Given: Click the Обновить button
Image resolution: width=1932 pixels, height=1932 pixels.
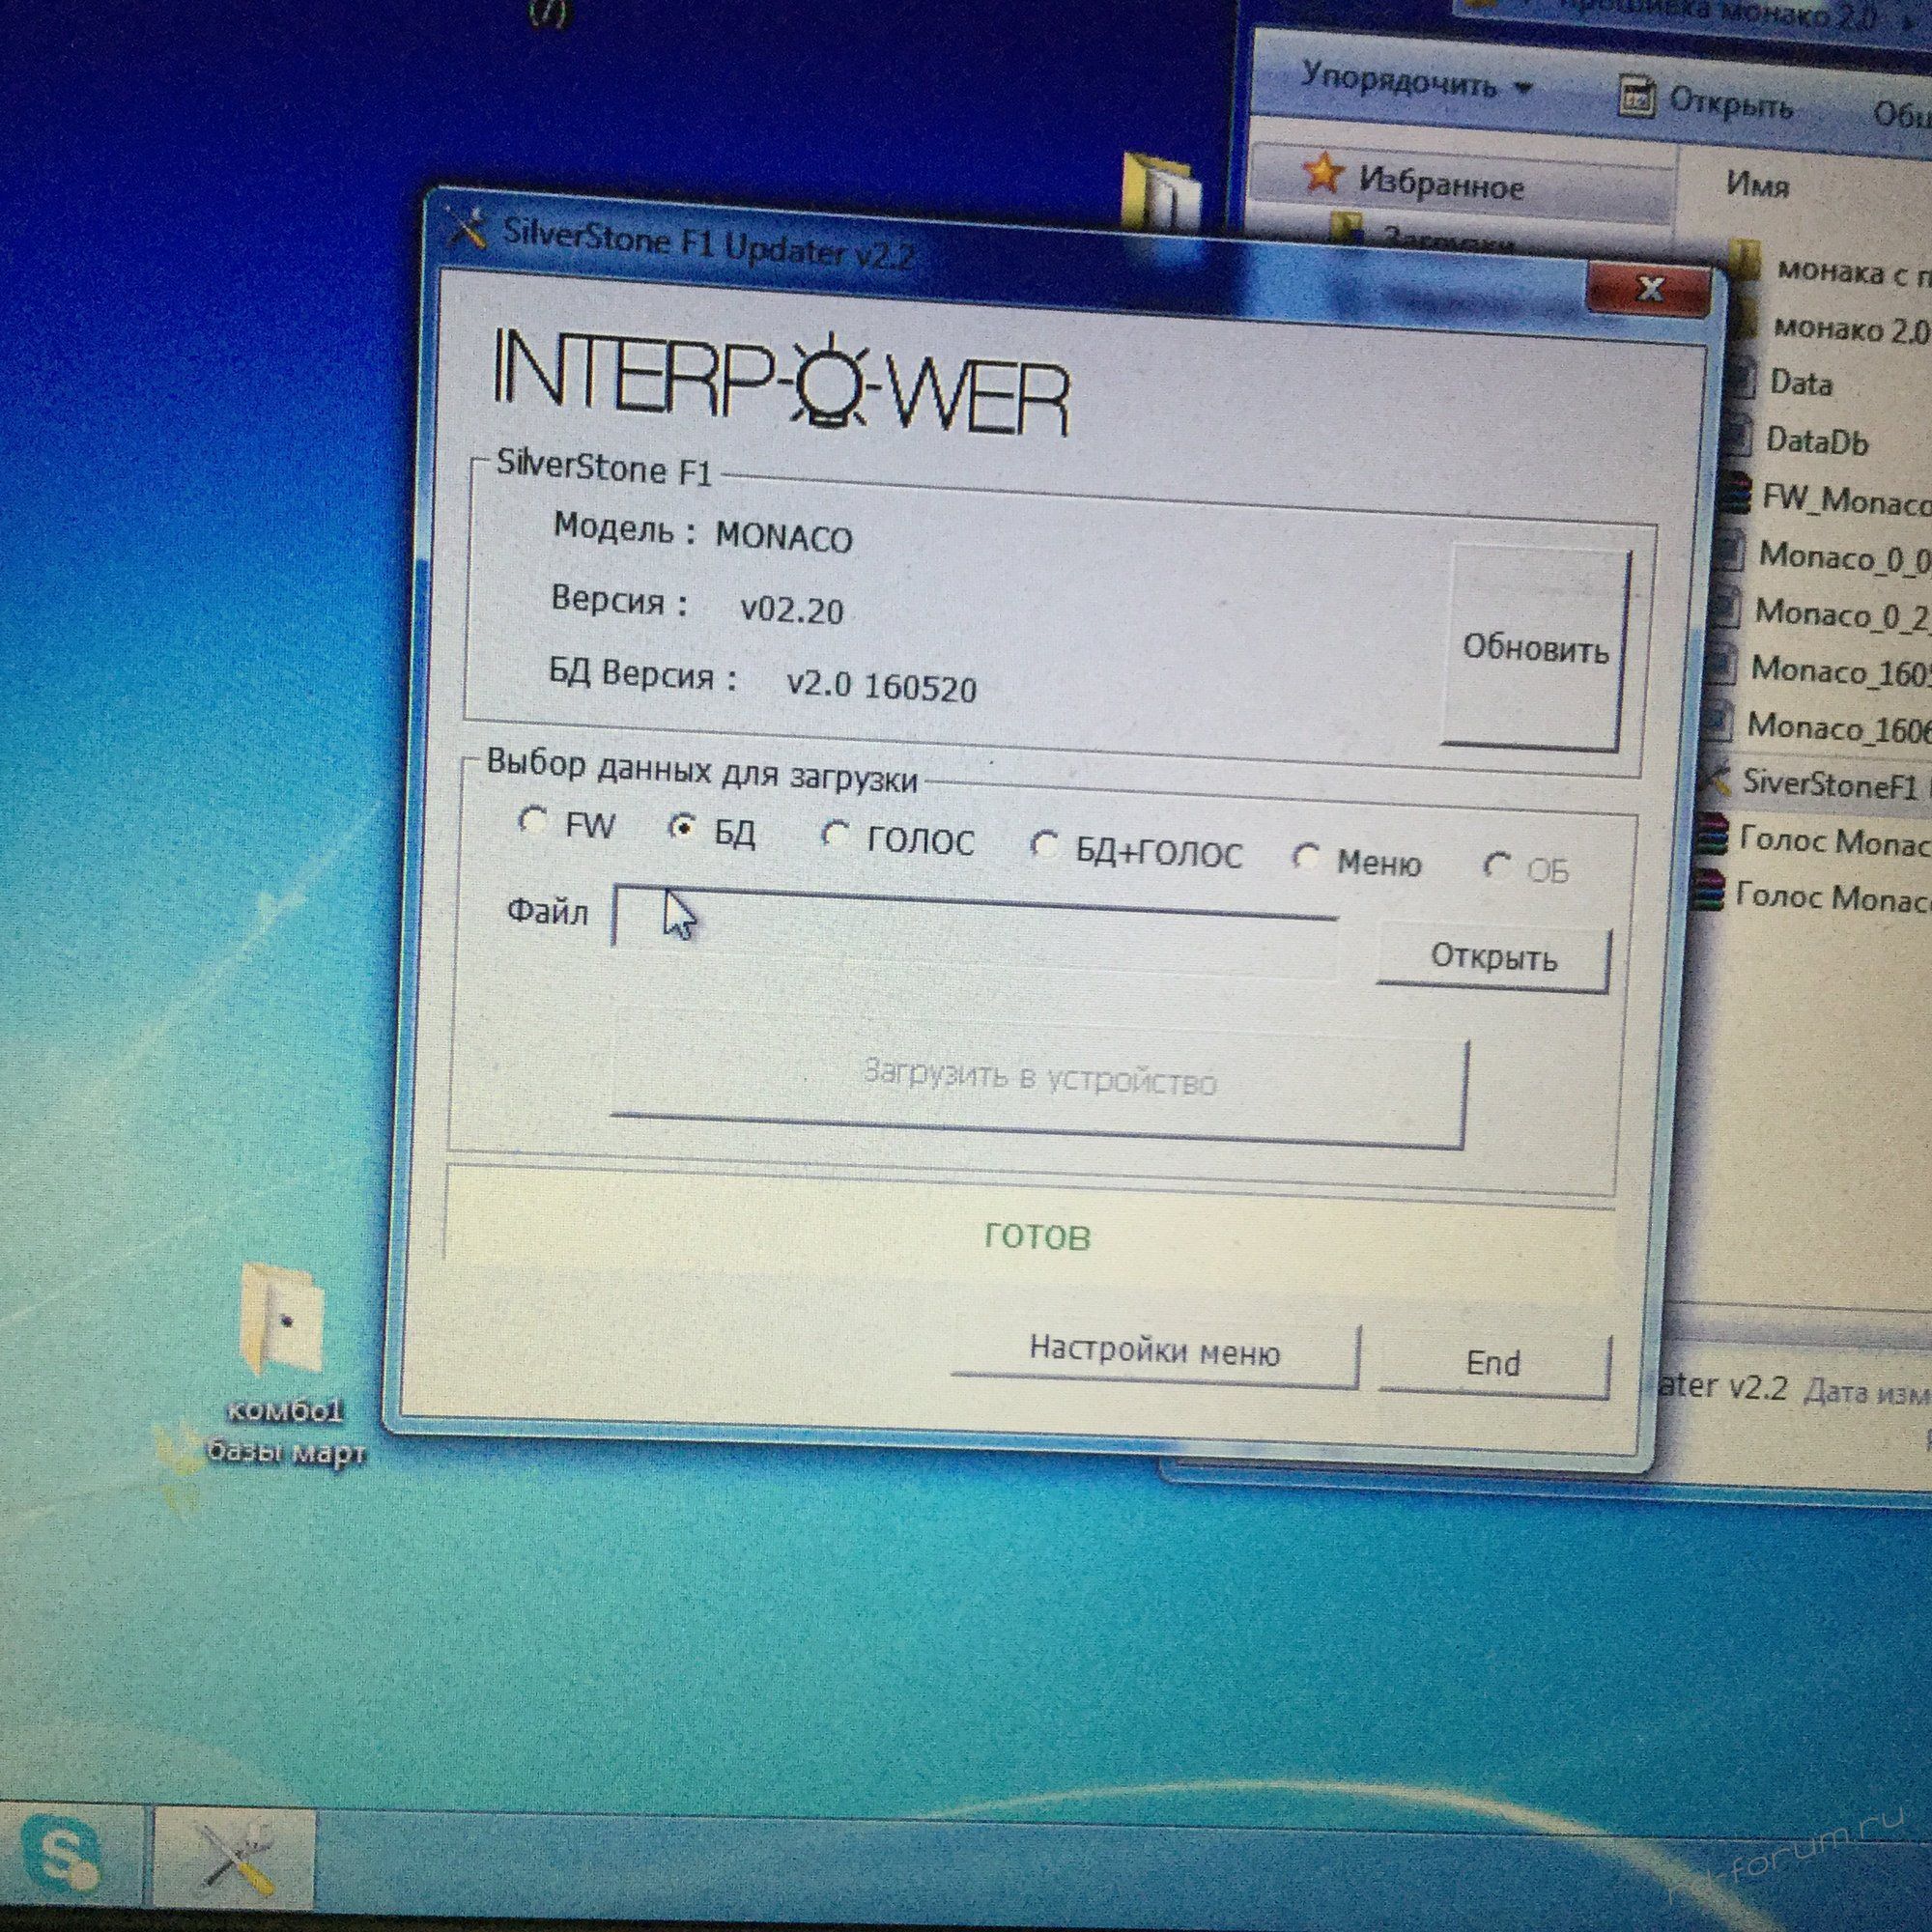Looking at the screenshot, I should [x=1534, y=648].
